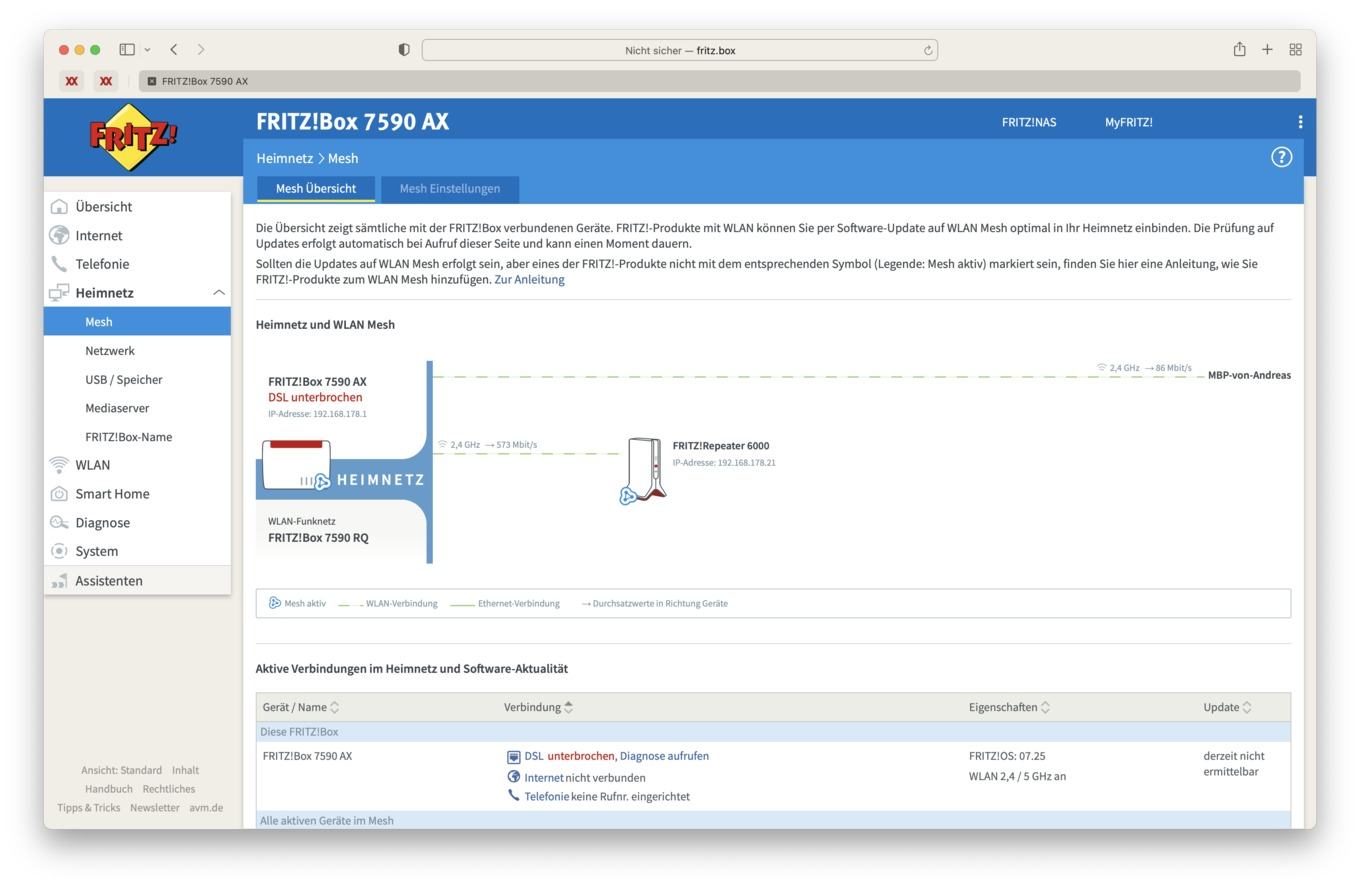This screenshot has height=887, width=1360.
Task: Switch to Mesh Übersicht tab
Action: pos(316,189)
